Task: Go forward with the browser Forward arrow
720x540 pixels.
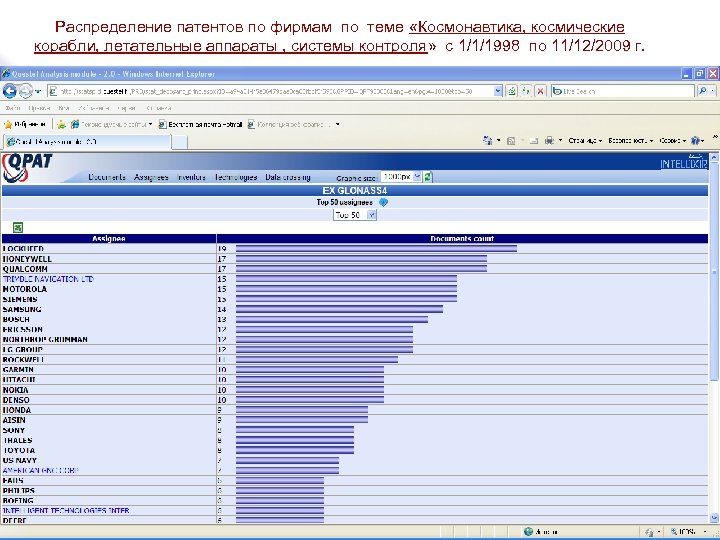Action: pos(25,91)
